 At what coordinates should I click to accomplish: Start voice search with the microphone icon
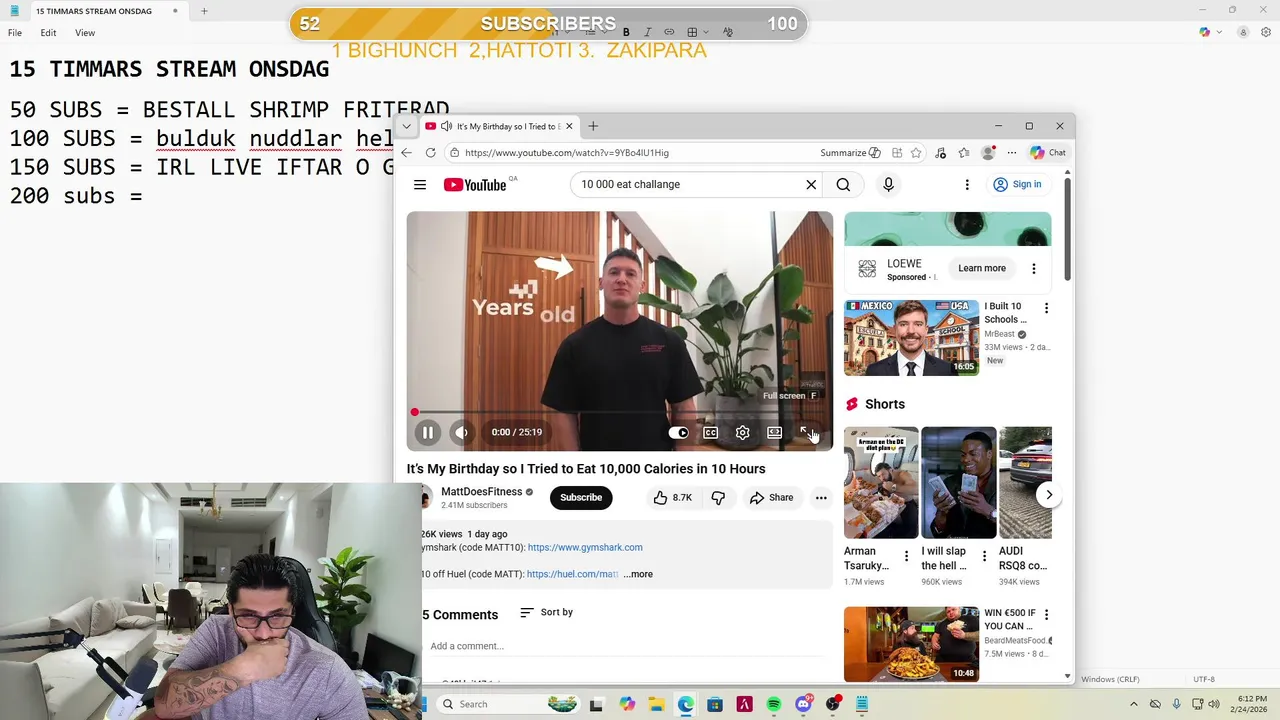click(x=888, y=184)
